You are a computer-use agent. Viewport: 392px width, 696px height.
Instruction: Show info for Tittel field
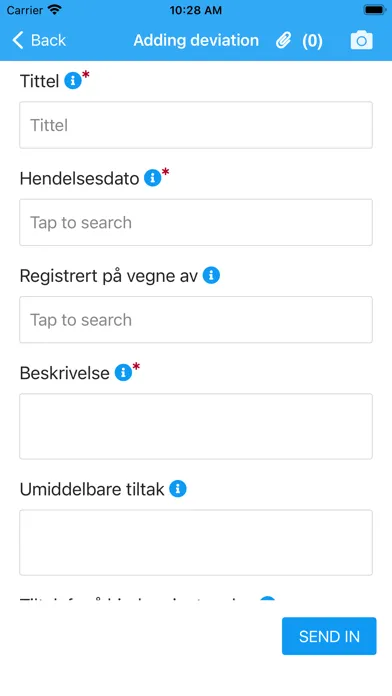[73, 81]
